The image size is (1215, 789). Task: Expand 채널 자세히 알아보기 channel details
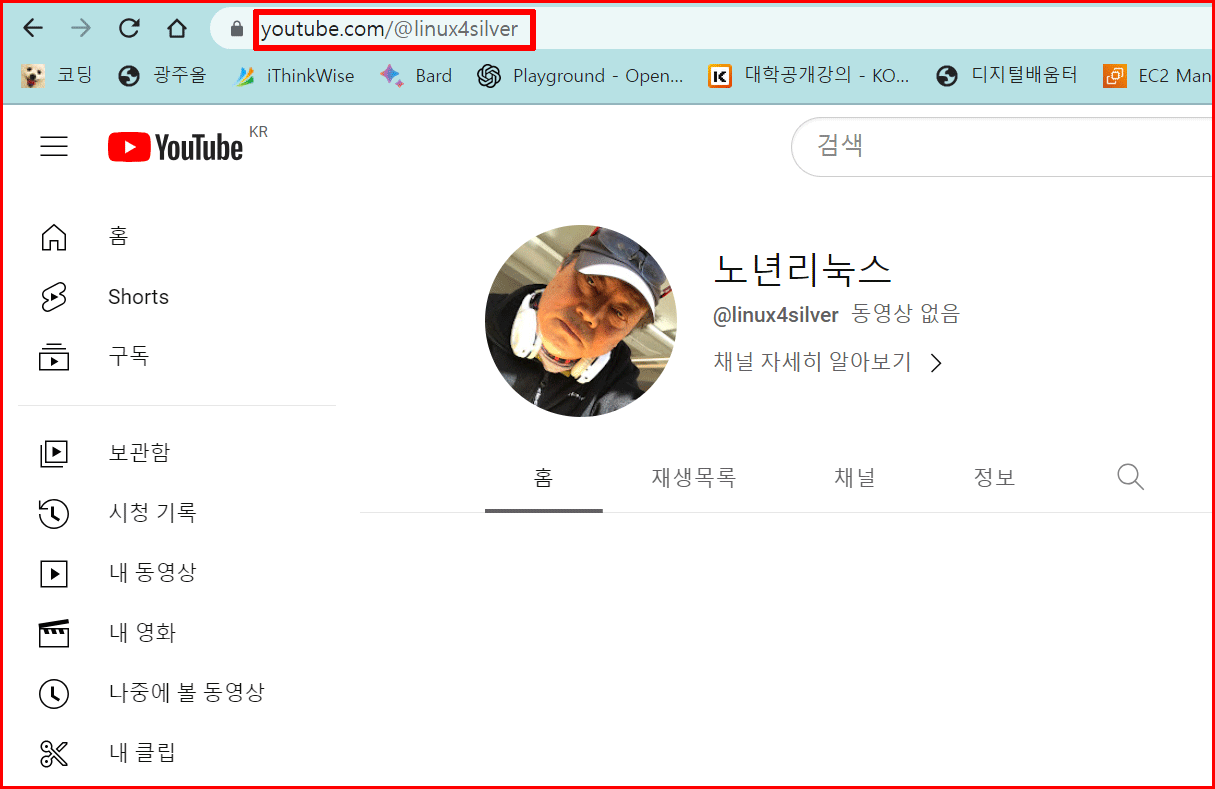pos(828,362)
